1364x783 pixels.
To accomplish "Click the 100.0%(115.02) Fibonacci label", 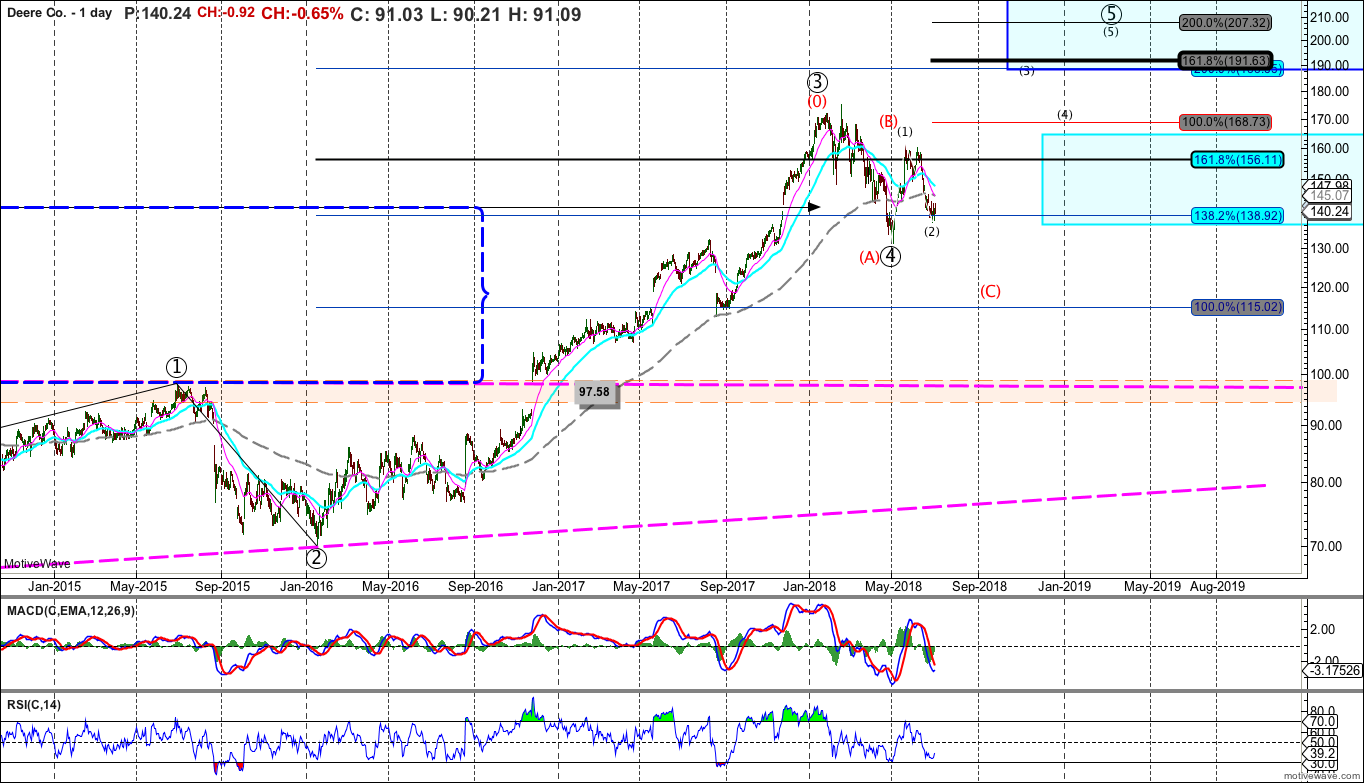I will pyautogui.click(x=1237, y=307).
